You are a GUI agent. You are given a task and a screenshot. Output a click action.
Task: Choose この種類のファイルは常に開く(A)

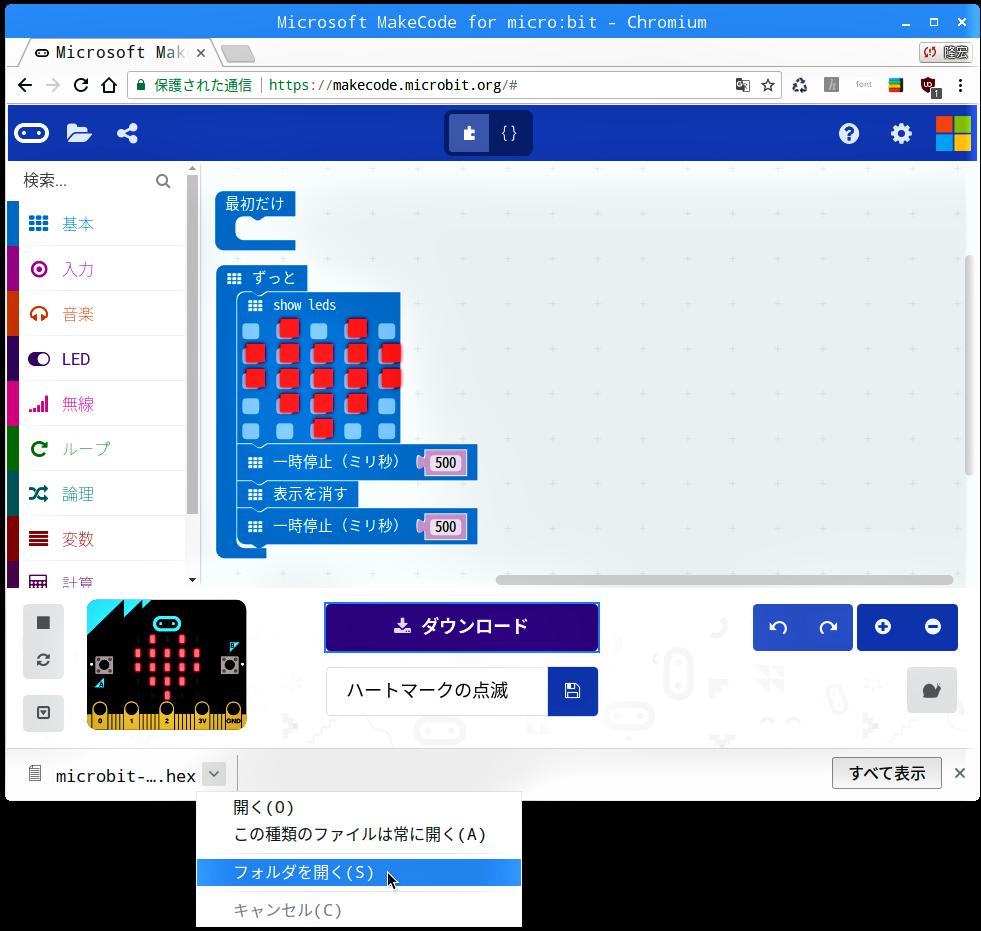(x=358, y=835)
